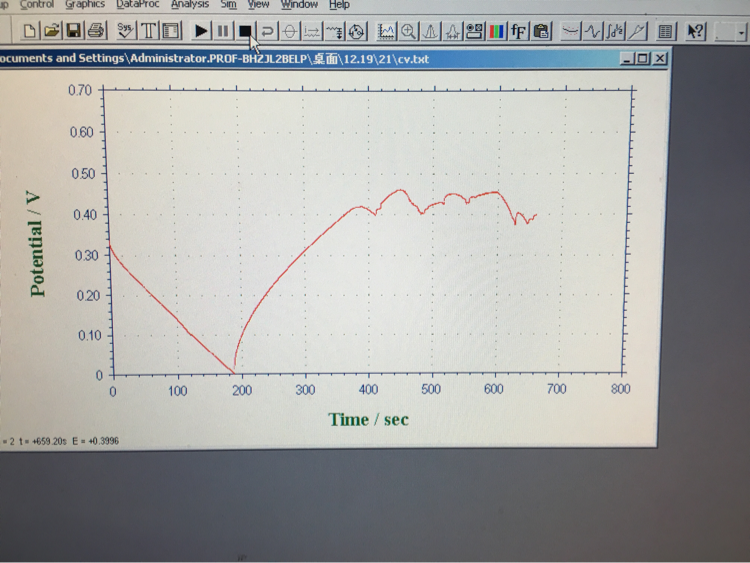
Task: Open the Filter settings toolbar icon
Action: click(334, 32)
